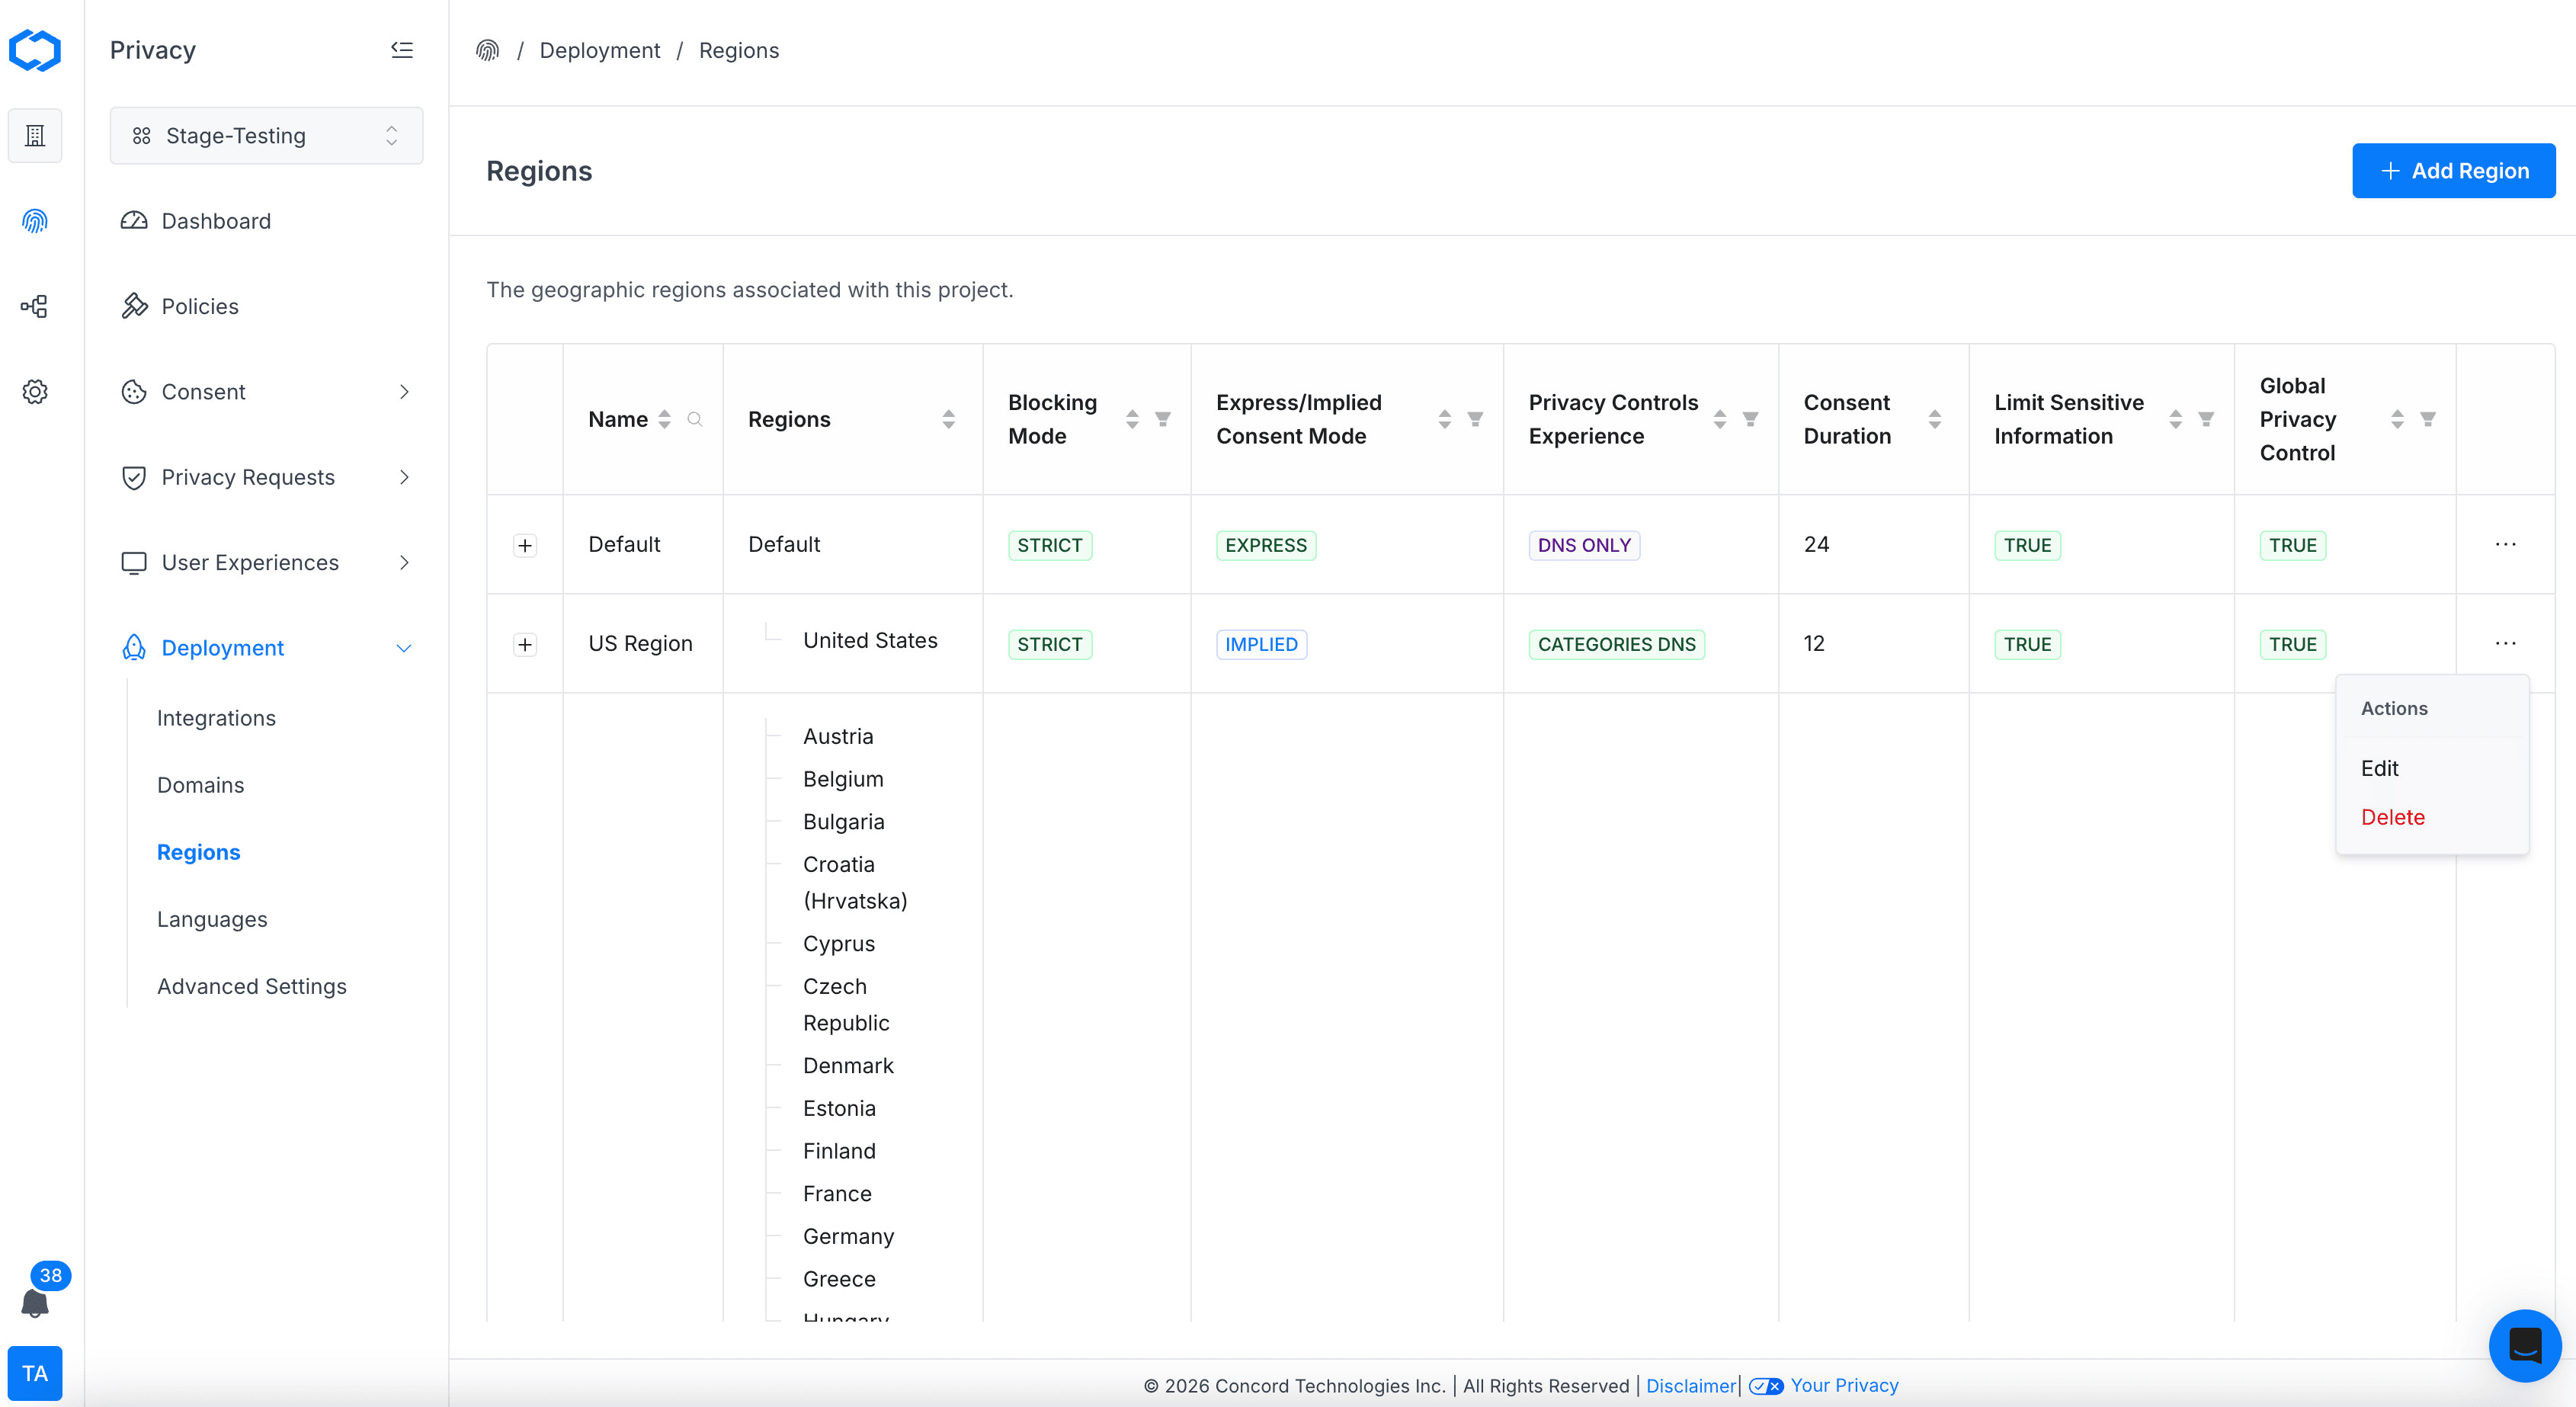The width and height of the screenshot is (2576, 1407).
Task: Open the Stage-Testing project selector
Action: click(266, 135)
